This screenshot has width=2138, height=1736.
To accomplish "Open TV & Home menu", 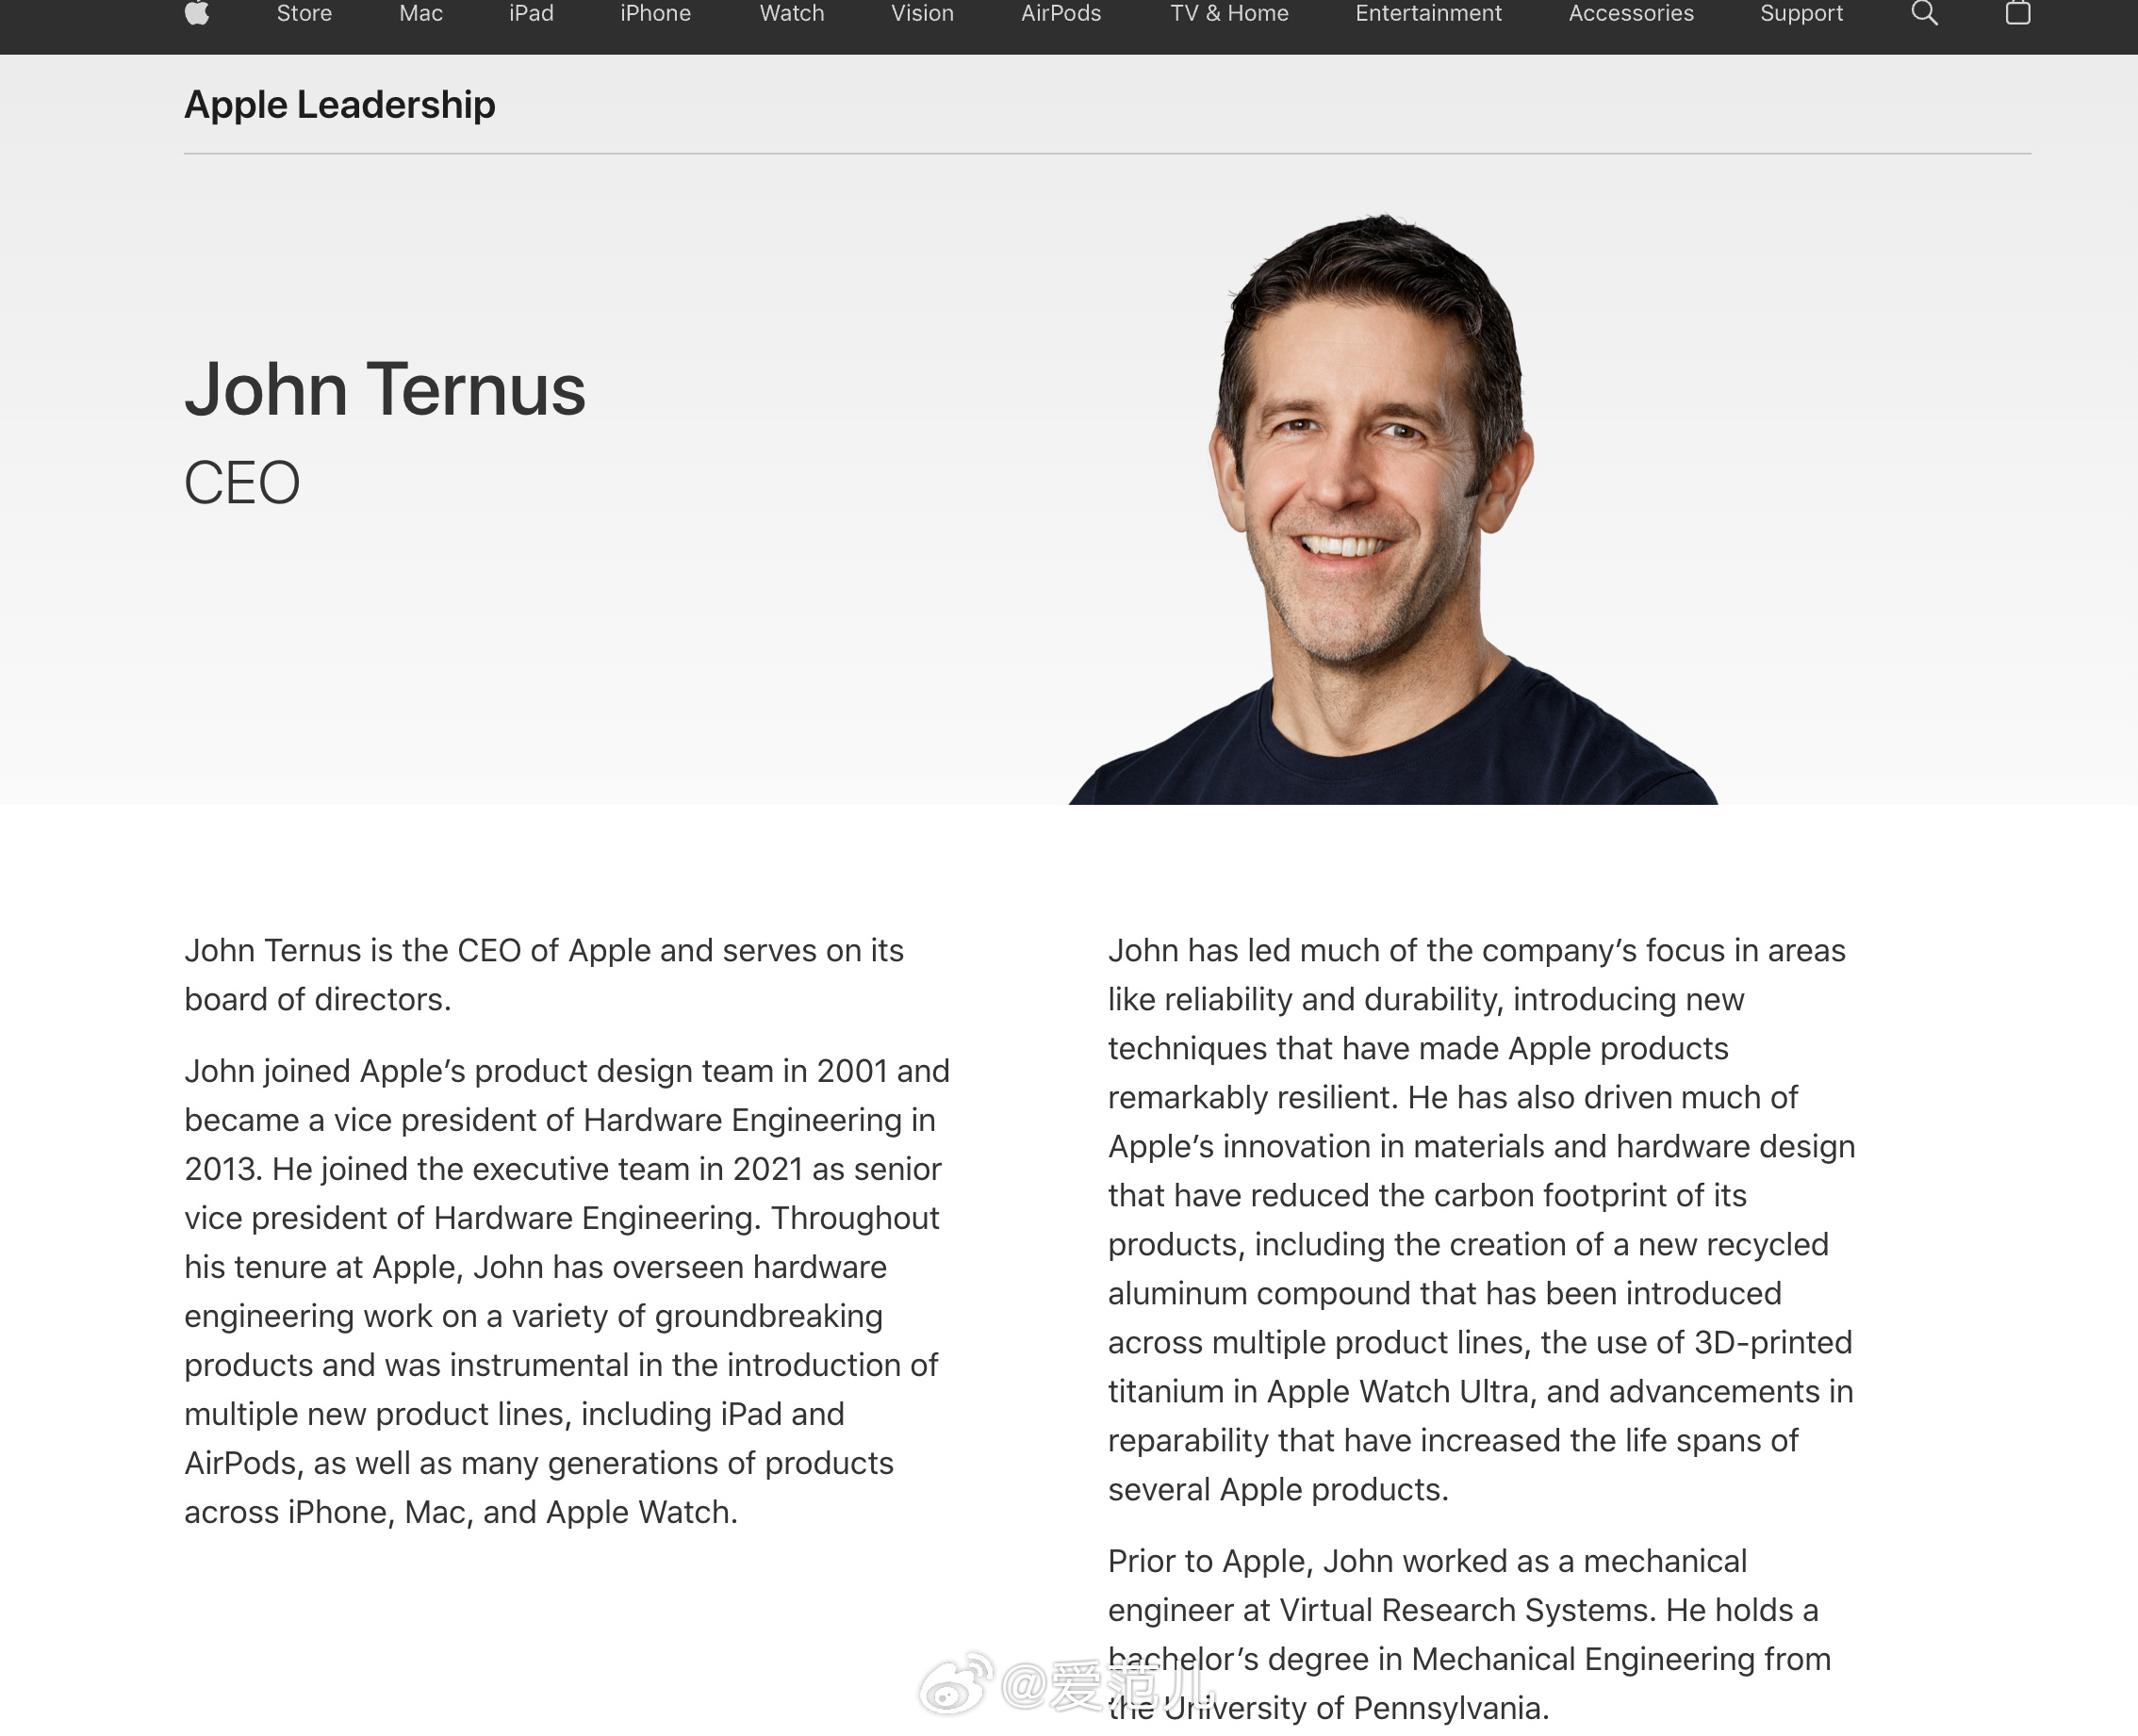I will pos(1229,13).
